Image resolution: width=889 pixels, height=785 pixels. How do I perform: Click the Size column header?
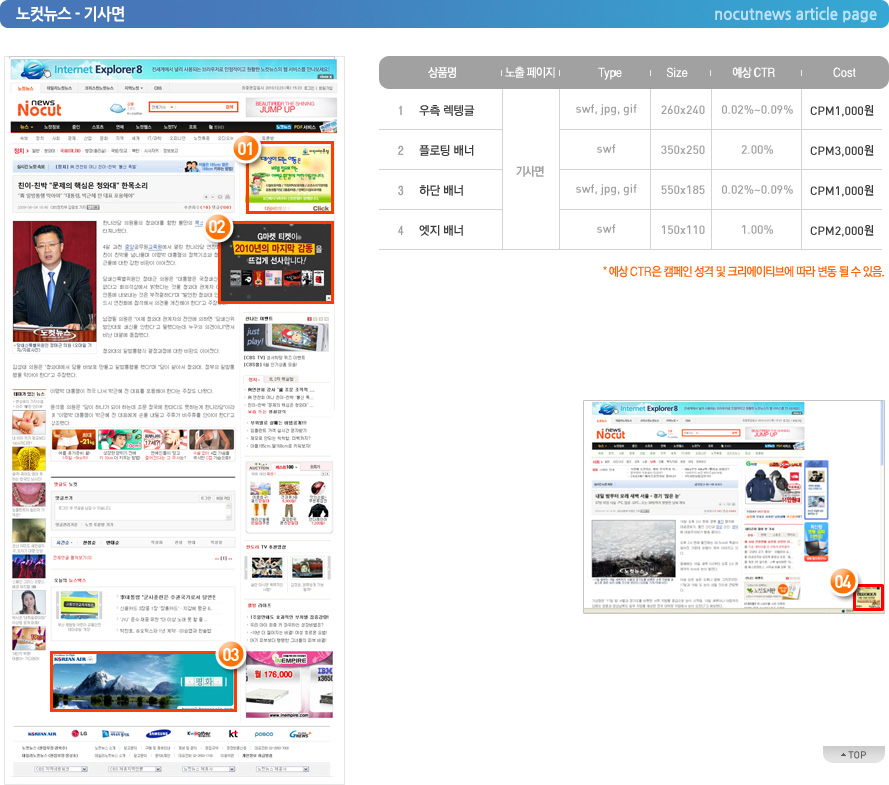click(x=676, y=73)
